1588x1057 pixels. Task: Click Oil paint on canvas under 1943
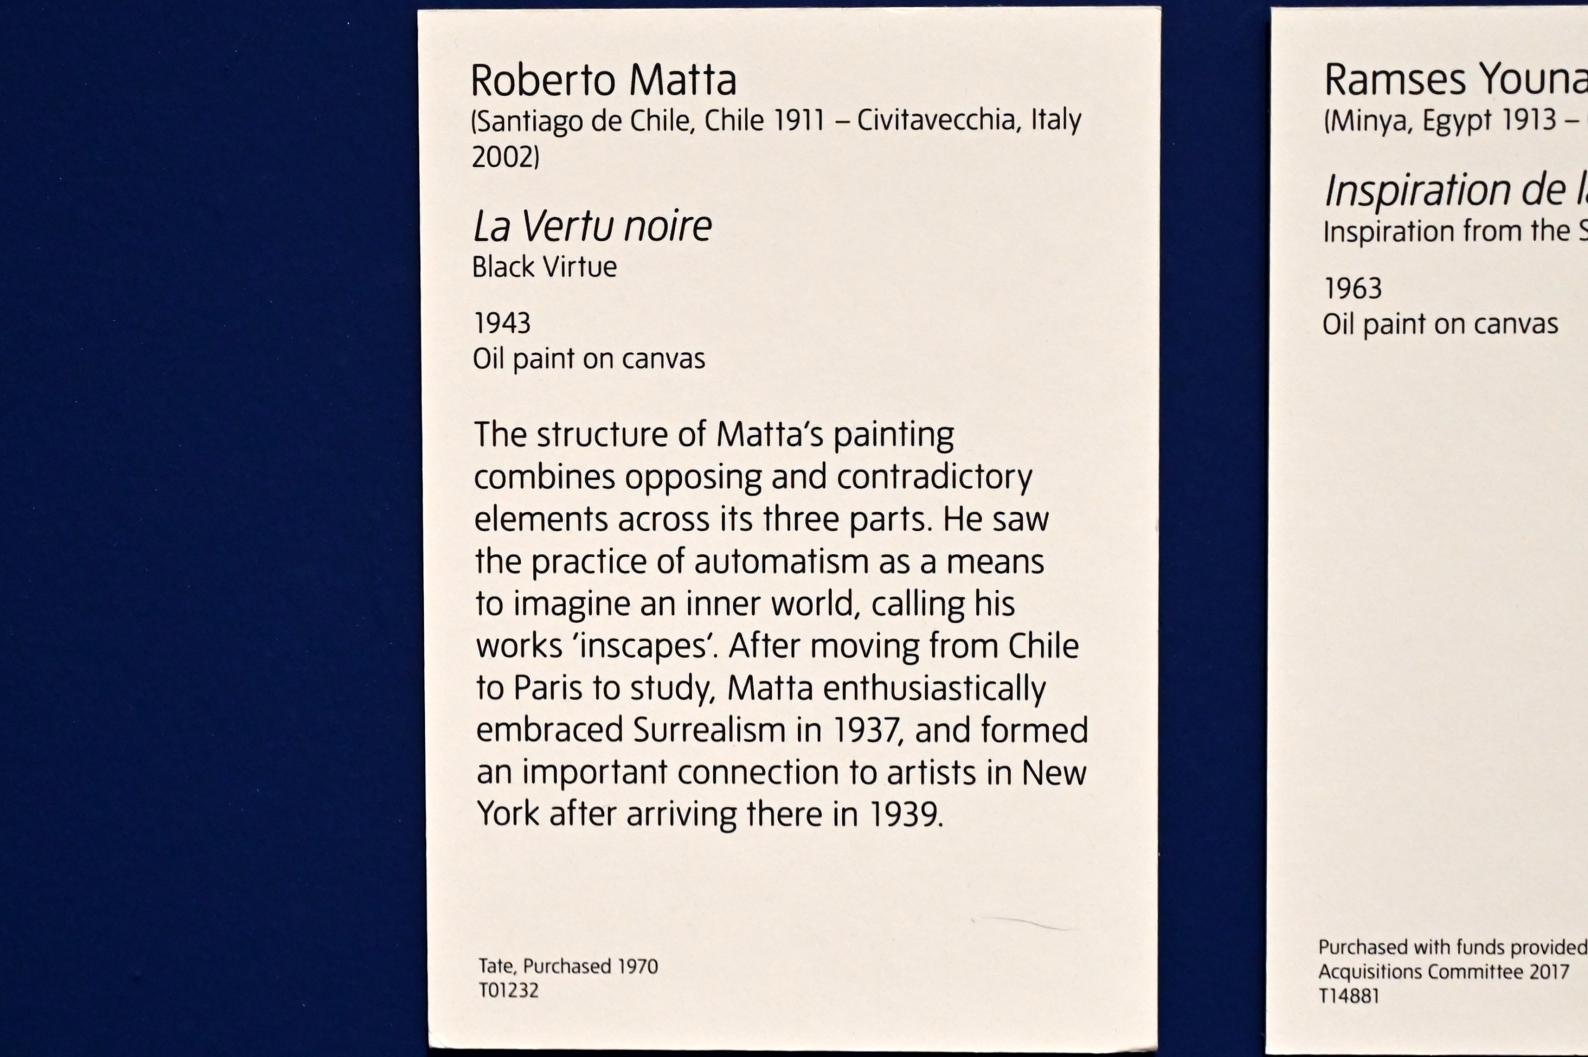click(588, 359)
